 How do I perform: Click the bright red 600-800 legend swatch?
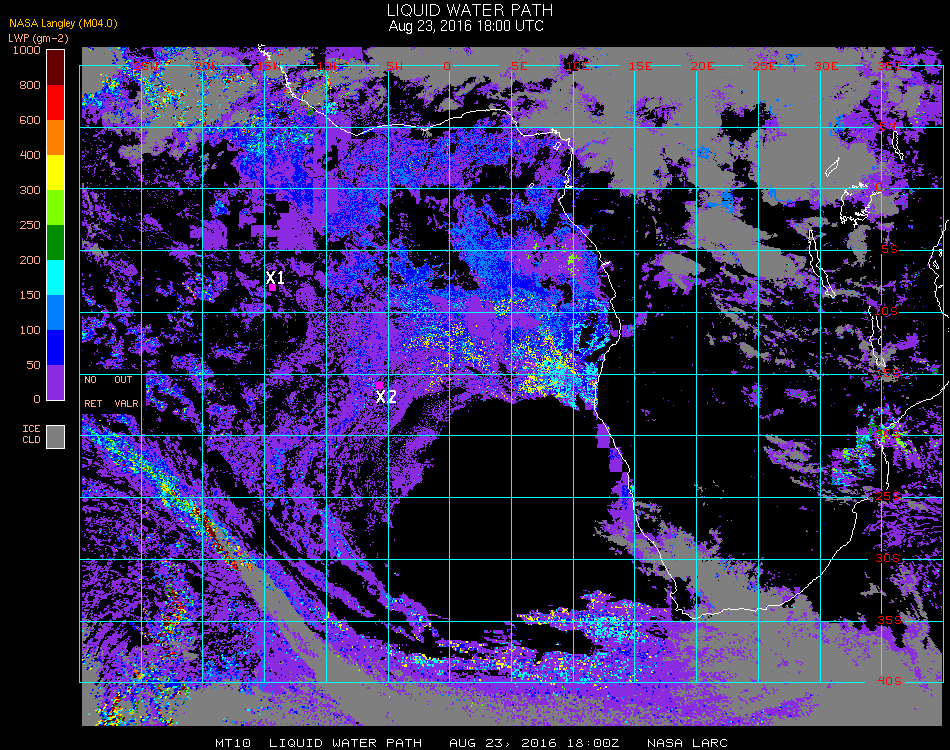(x=56, y=102)
